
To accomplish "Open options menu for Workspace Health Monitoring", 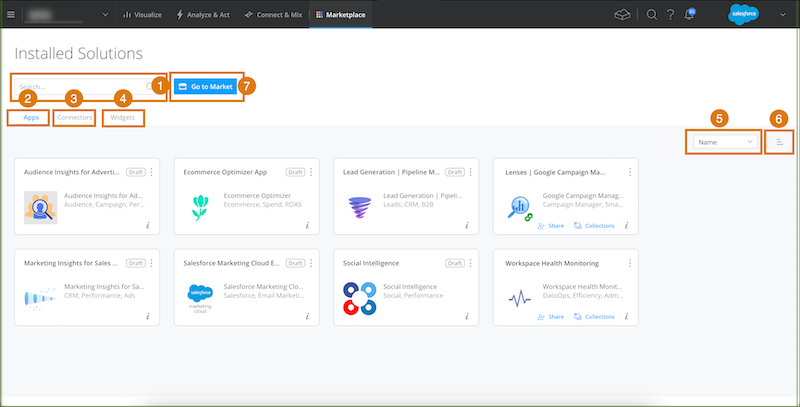I will pos(630,263).
